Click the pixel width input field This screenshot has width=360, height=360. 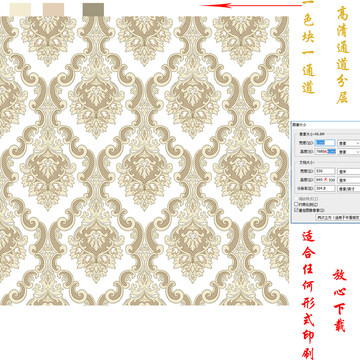coord(325,143)
